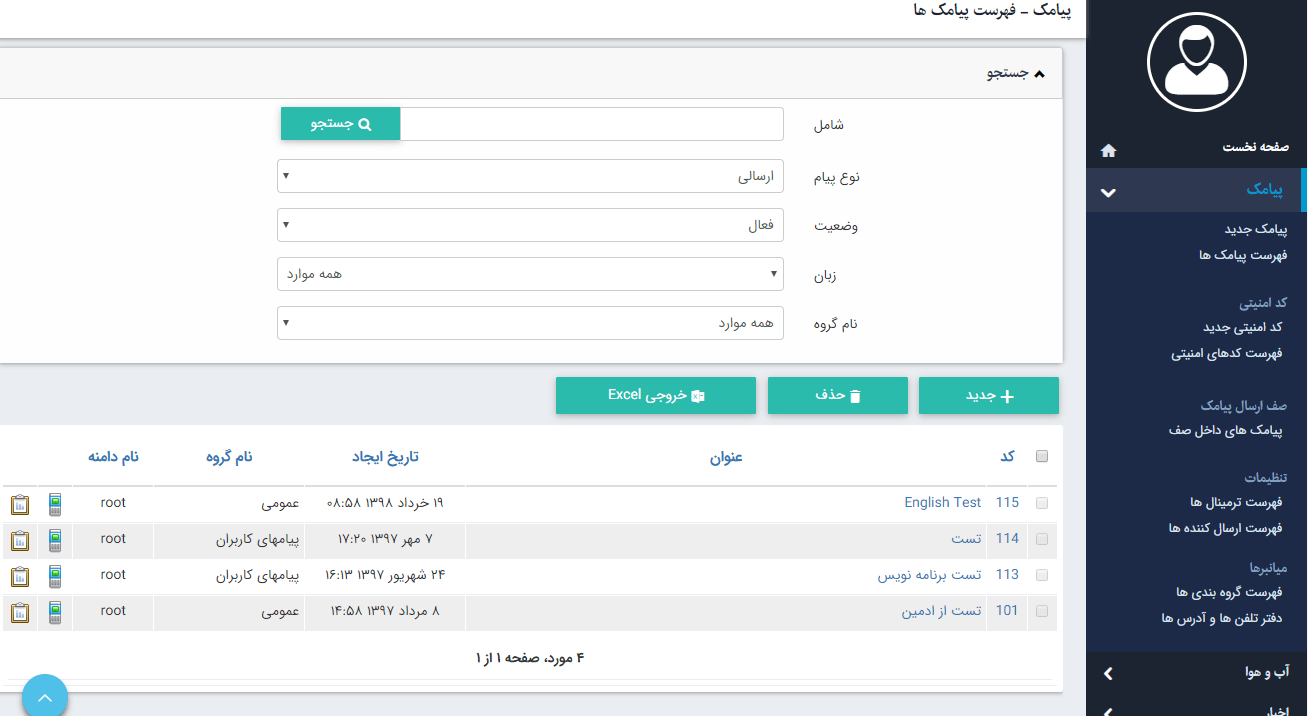Click the clipboard icon in row 115
This screenshot has height=716, width=1308.
(x=20, y=504)
